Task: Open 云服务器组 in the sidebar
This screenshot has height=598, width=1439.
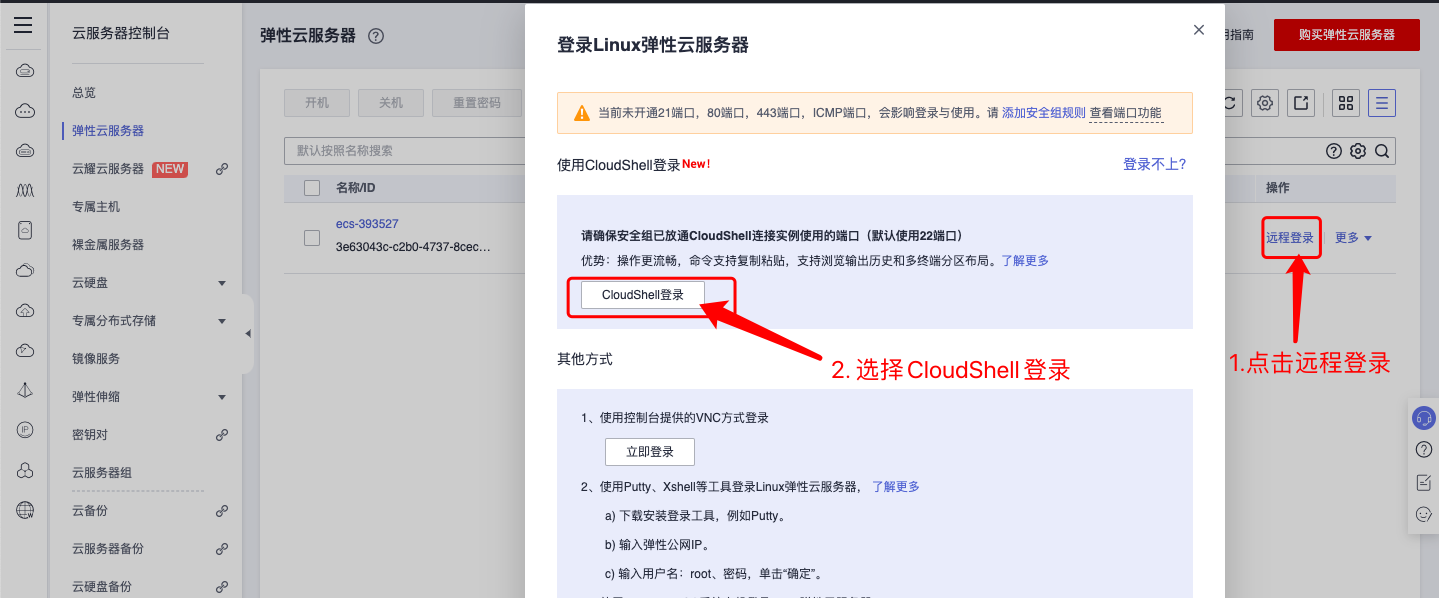Action: coord(102,473)
